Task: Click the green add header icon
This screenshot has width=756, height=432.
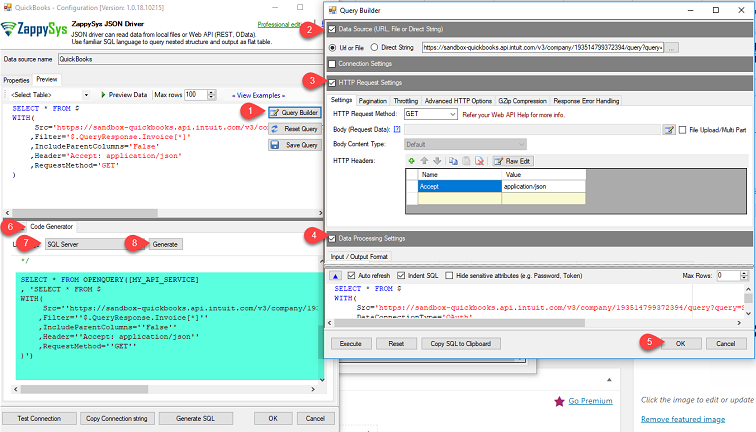Action: pyautogui.click(x=410, y=160)
